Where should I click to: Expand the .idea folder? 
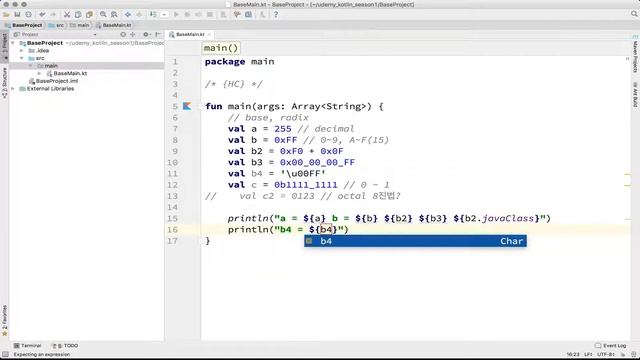point(22,51)
